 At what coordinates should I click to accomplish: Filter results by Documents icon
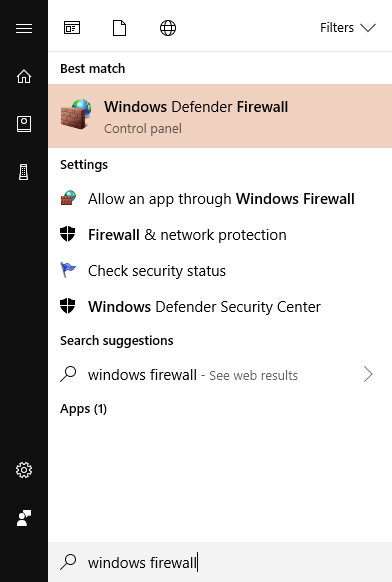120,28
